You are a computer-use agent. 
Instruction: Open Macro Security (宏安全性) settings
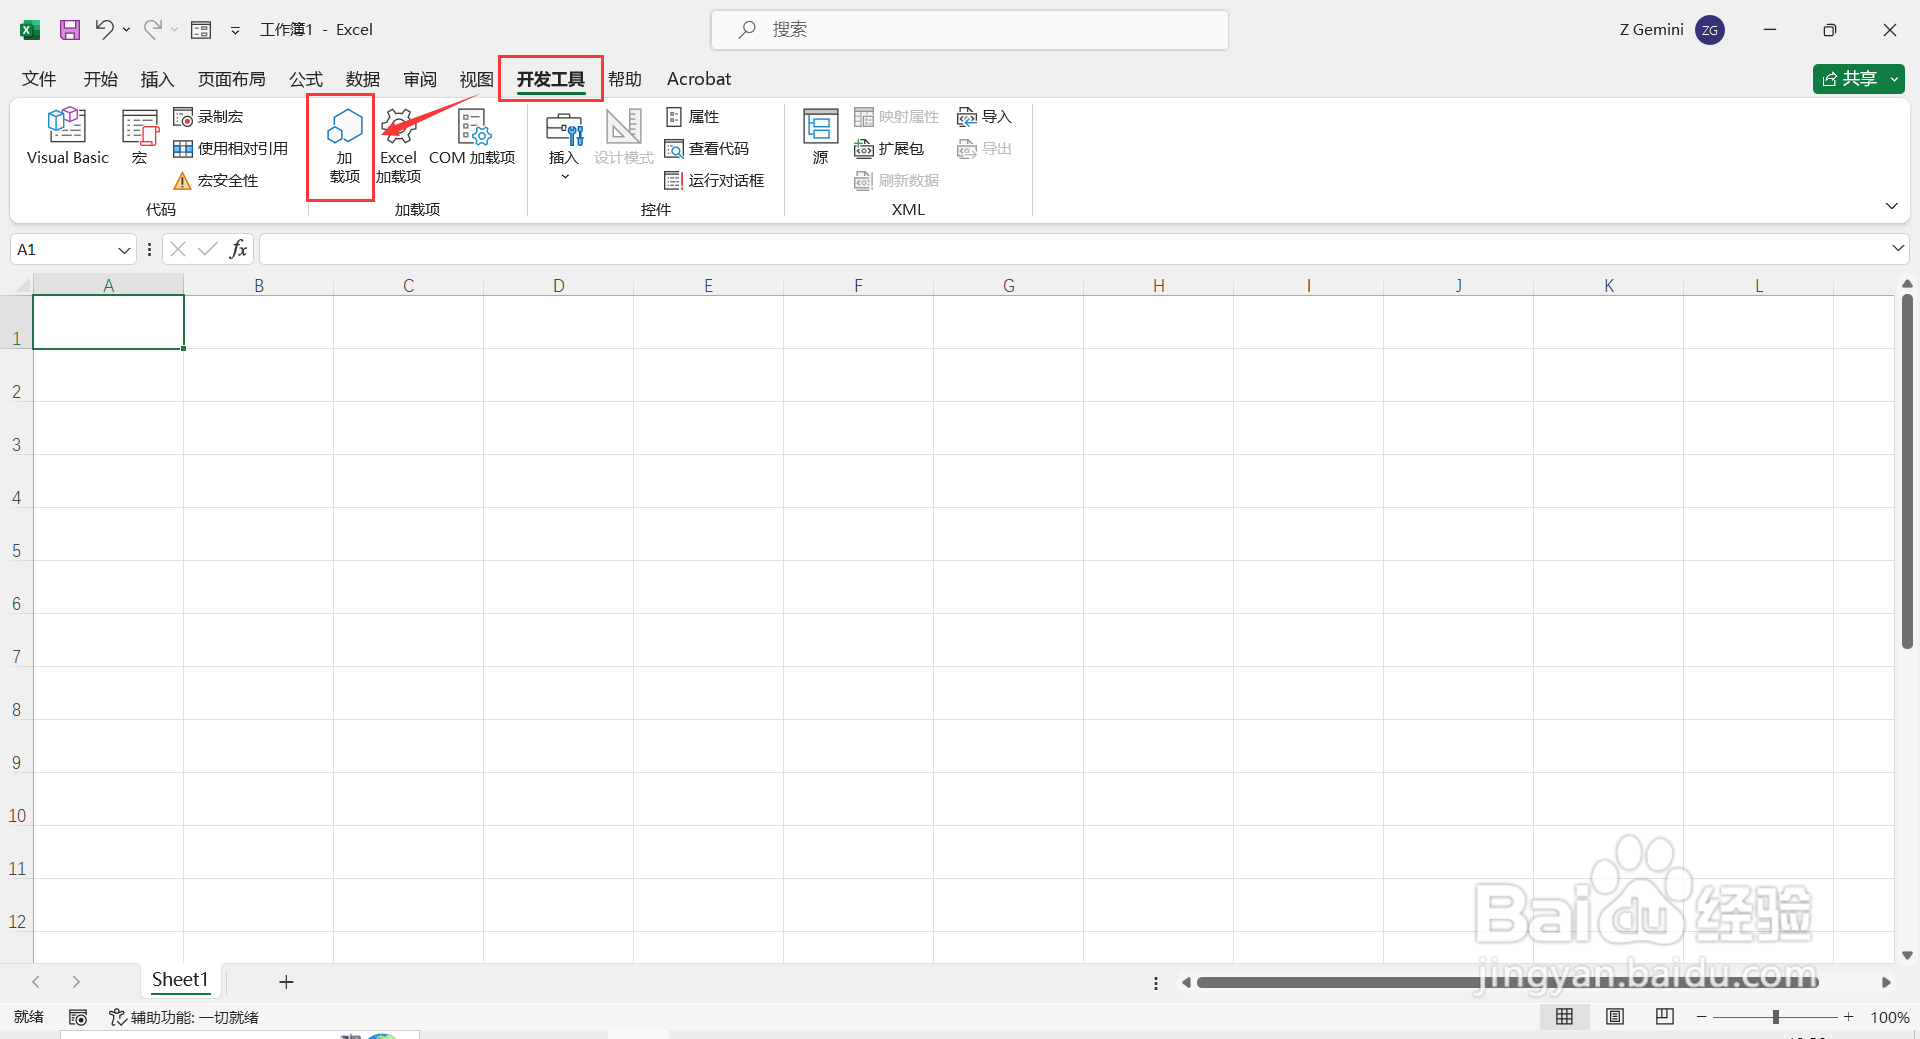[x=215, y=181]
